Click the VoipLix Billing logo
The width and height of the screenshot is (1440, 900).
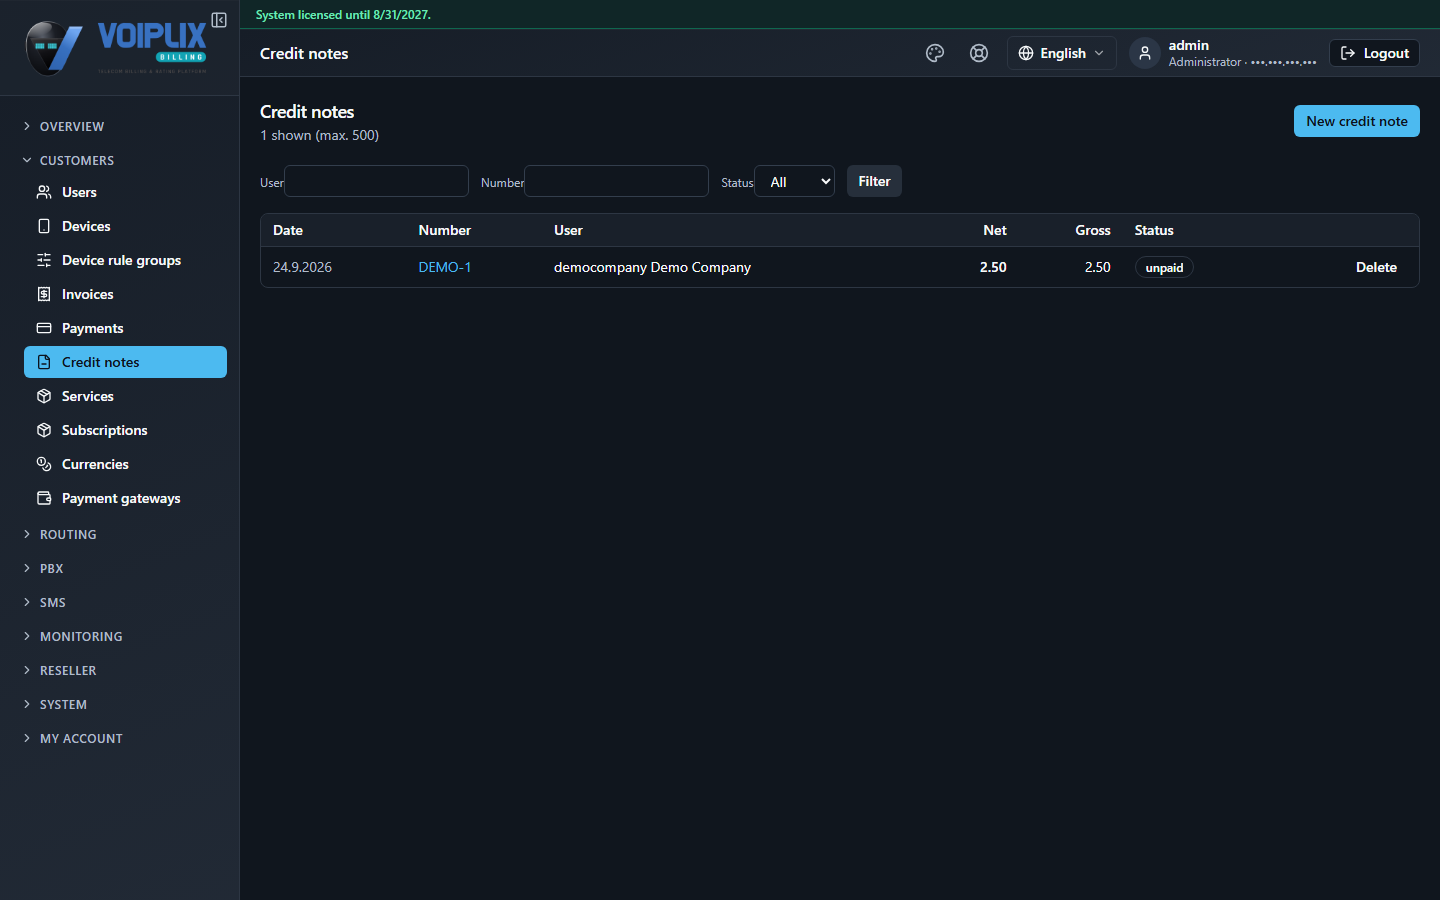(116, 48)
